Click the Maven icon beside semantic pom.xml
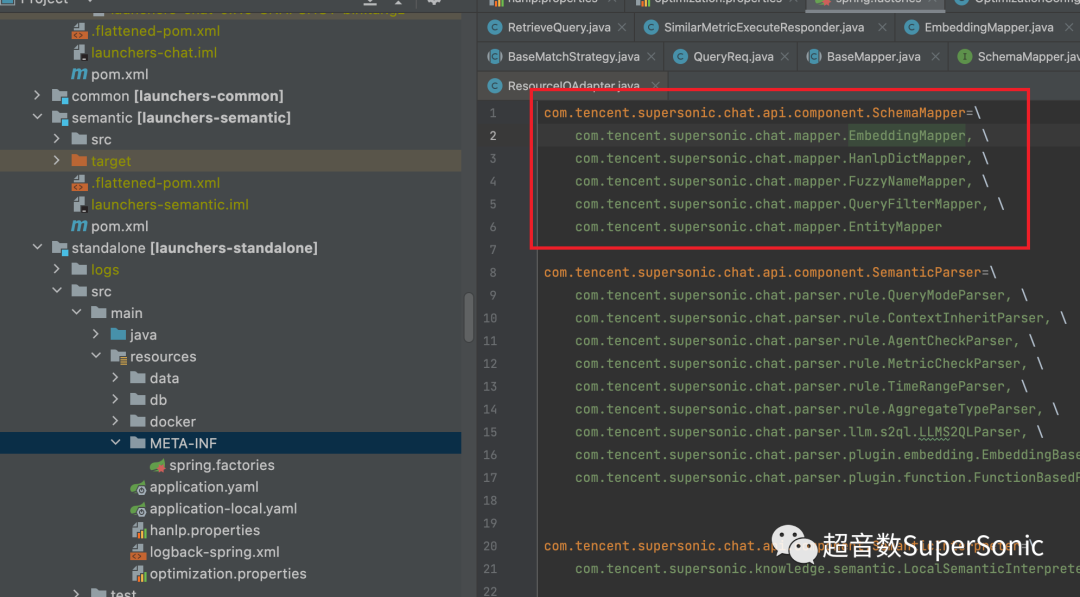The height and width of the screenshot is (597, 1080). (x=79, y=226)
